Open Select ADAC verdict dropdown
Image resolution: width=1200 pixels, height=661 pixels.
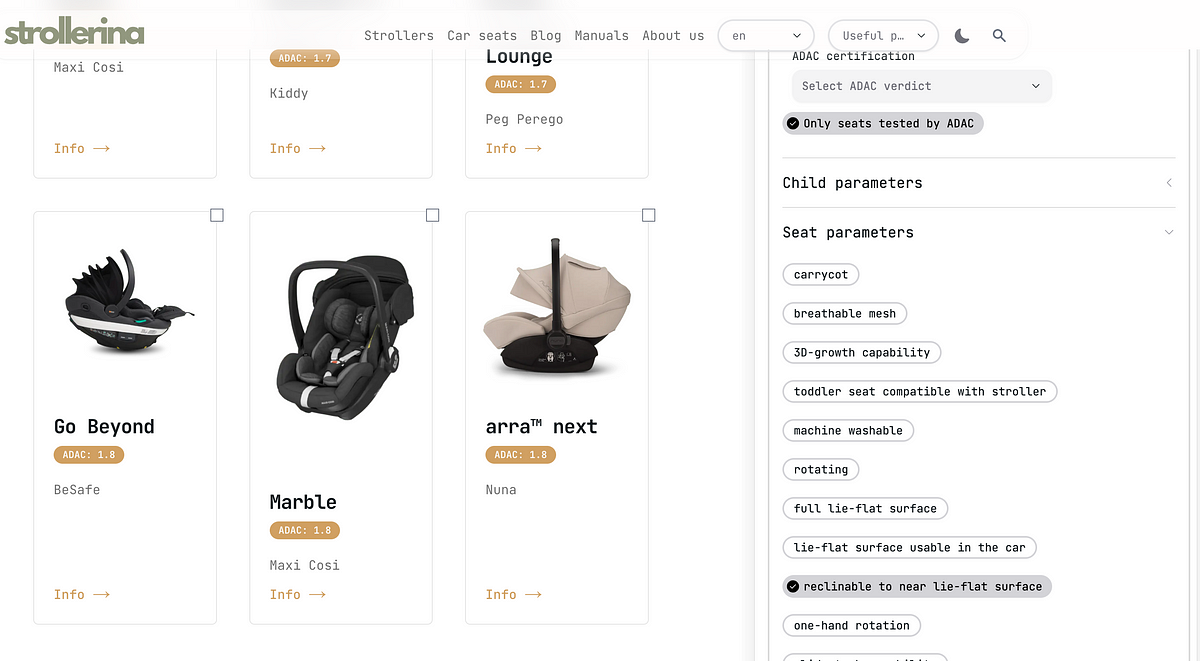click(921, 86)
